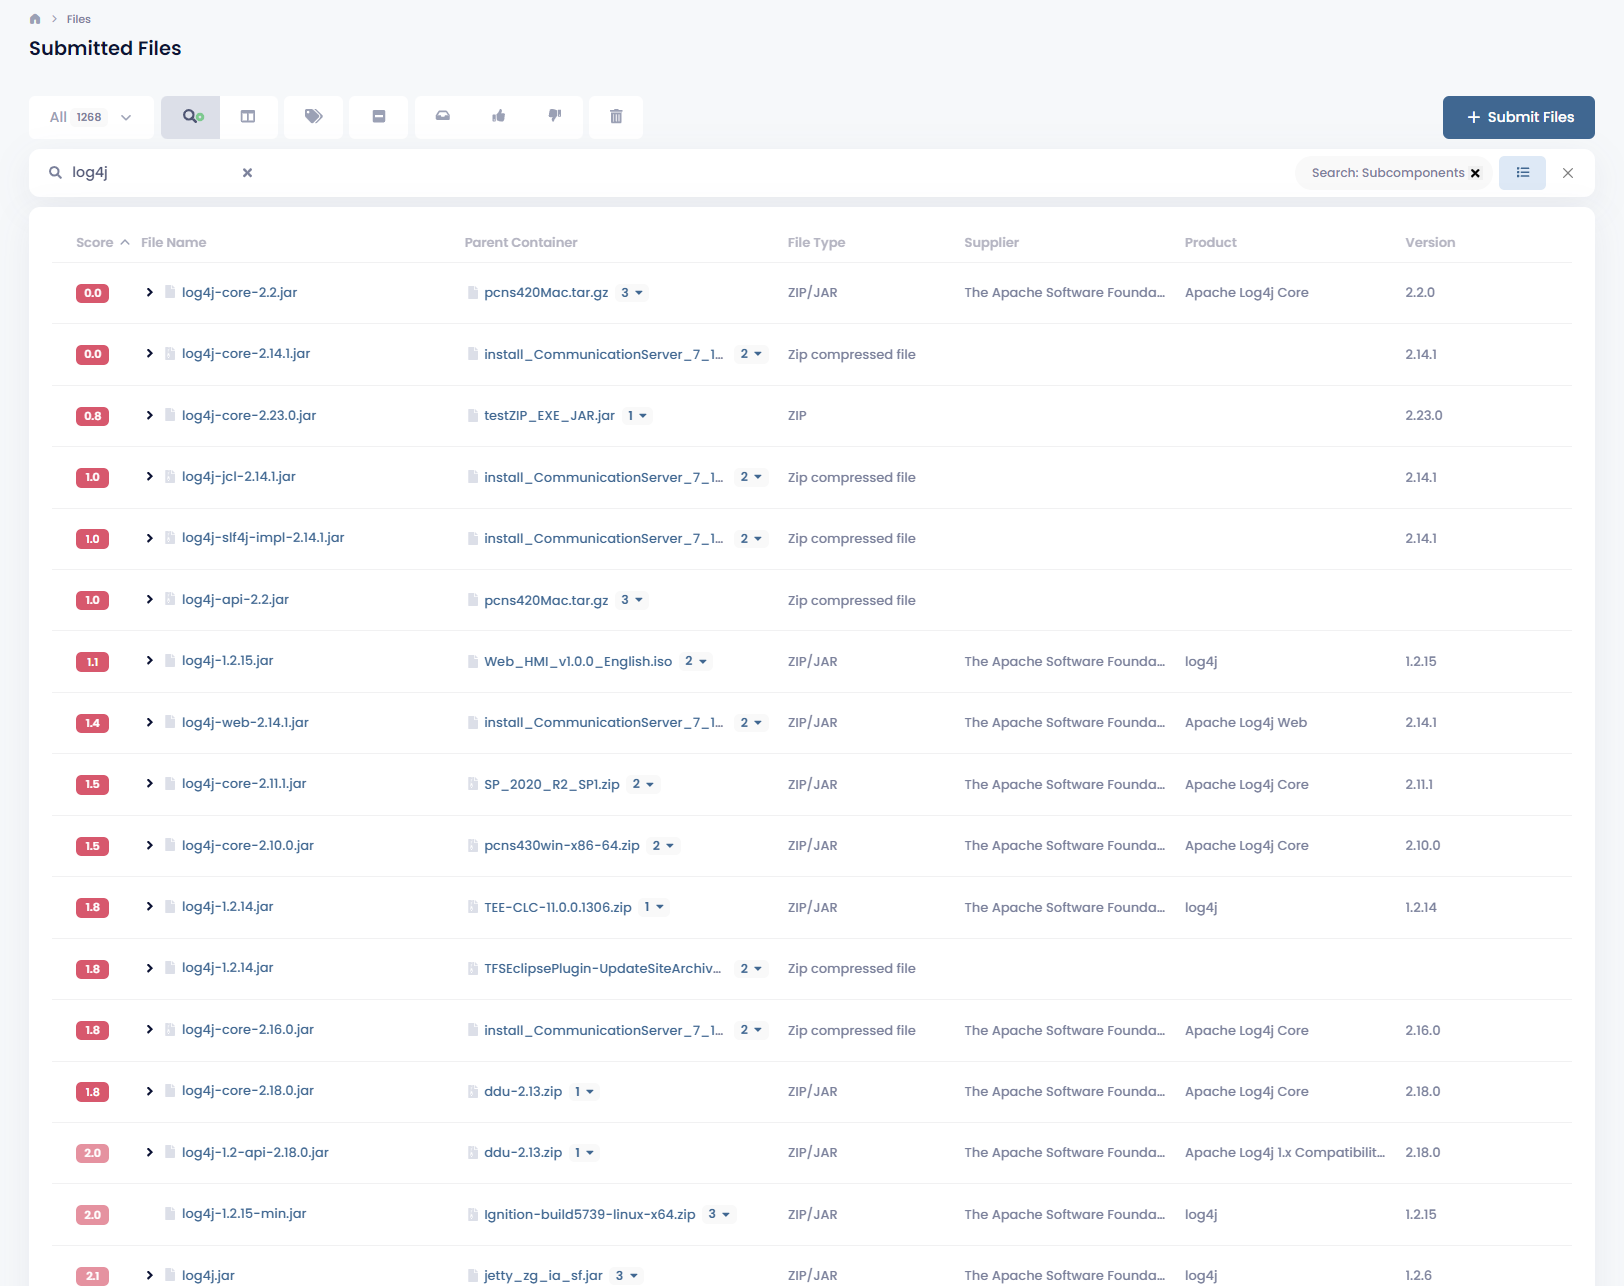1624x1286 pixels.
Task: Click the tags icon in toolbar
Action: click(x=313, y=117)
